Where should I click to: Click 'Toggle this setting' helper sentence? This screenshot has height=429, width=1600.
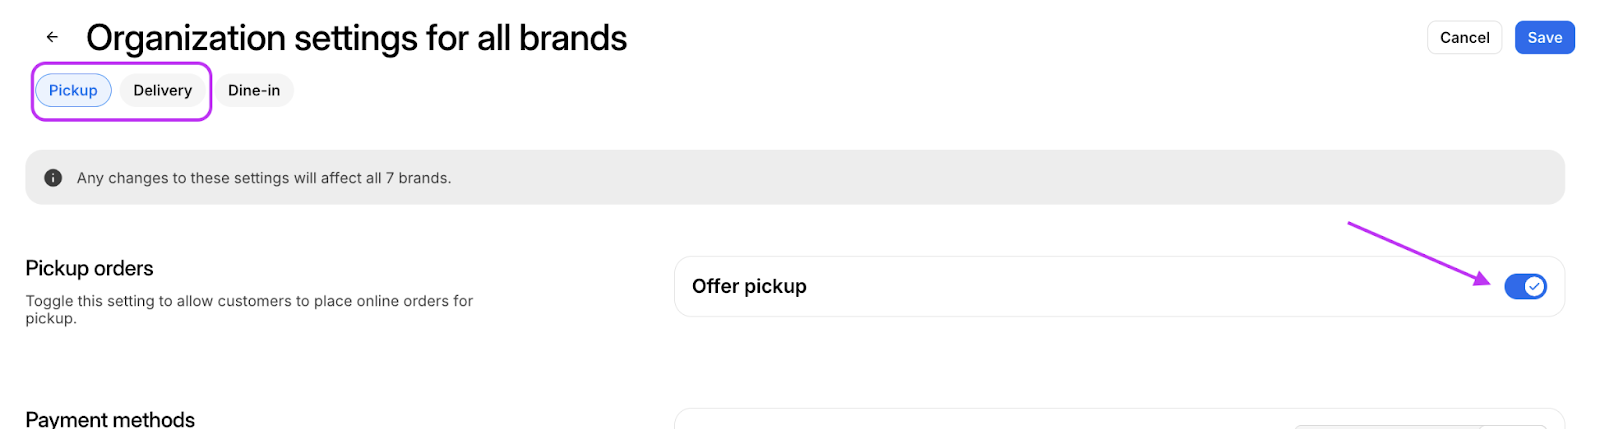click(x=249, y=309)
